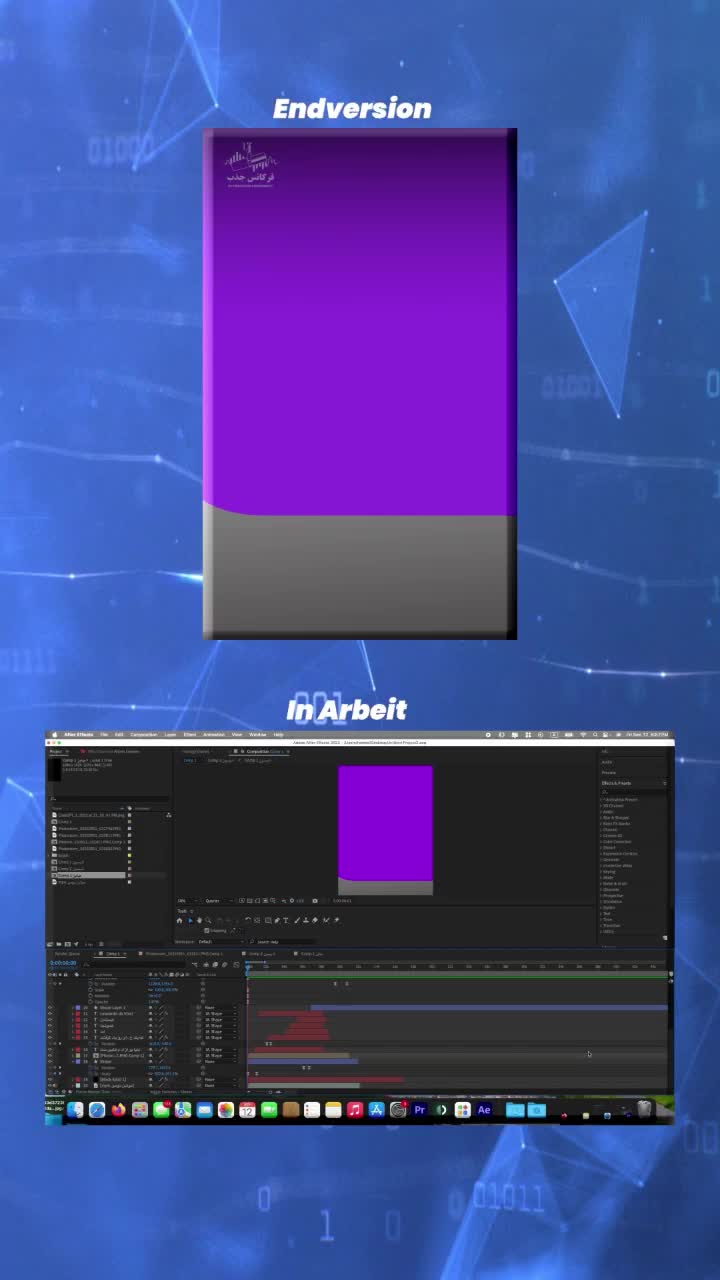This screenshot has width=720, height=1280.
Task: Open the Workspace Default dropdown
Action: (x=222, y=942)
